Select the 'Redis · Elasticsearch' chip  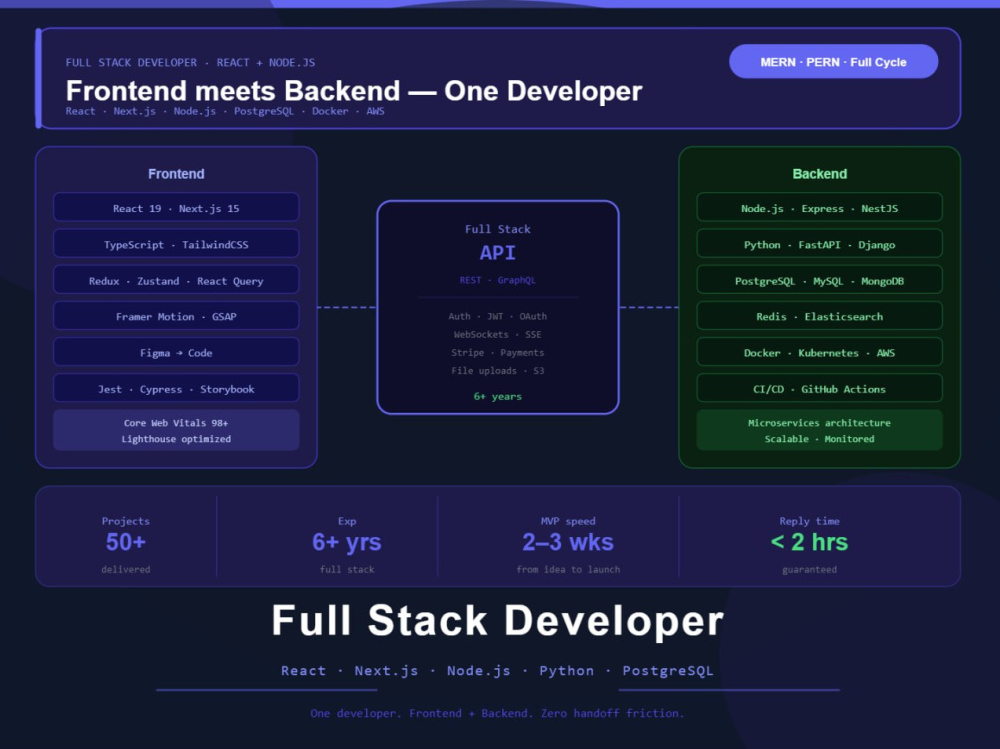(820, 316)
